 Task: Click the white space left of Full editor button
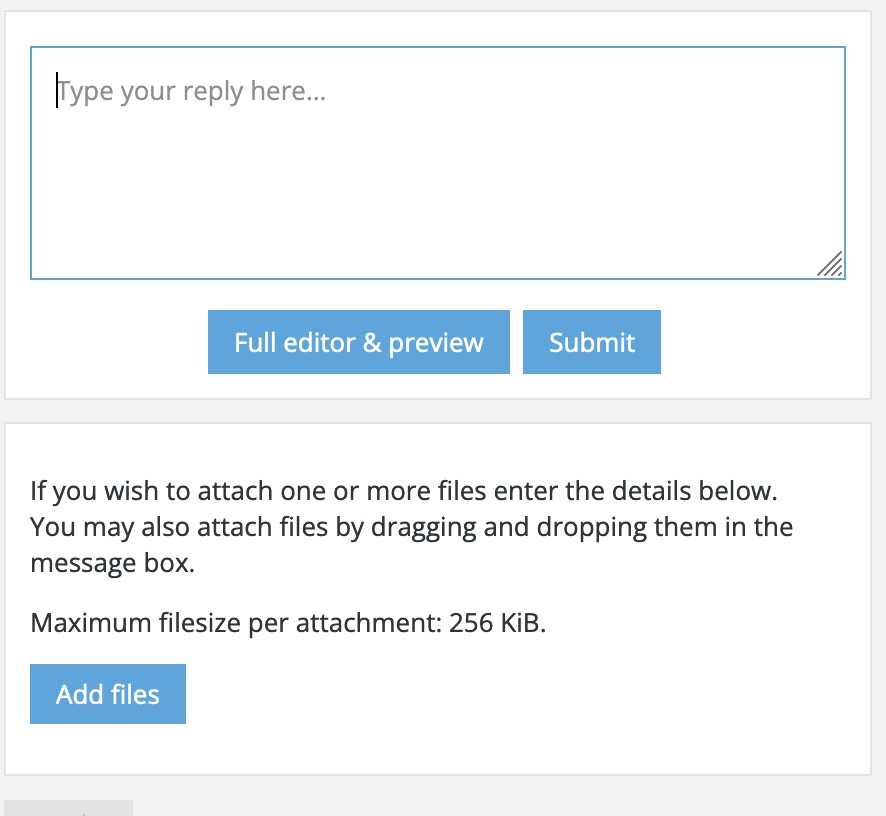(110, 342)
